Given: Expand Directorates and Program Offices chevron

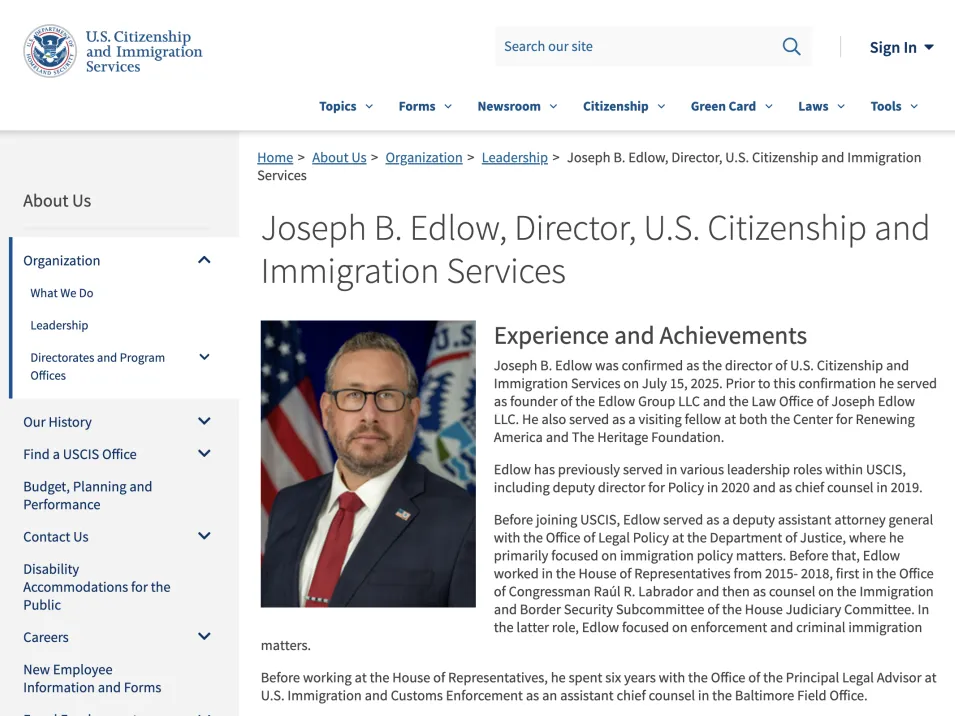Looking at the screenshot, I should tap(205, 357).
